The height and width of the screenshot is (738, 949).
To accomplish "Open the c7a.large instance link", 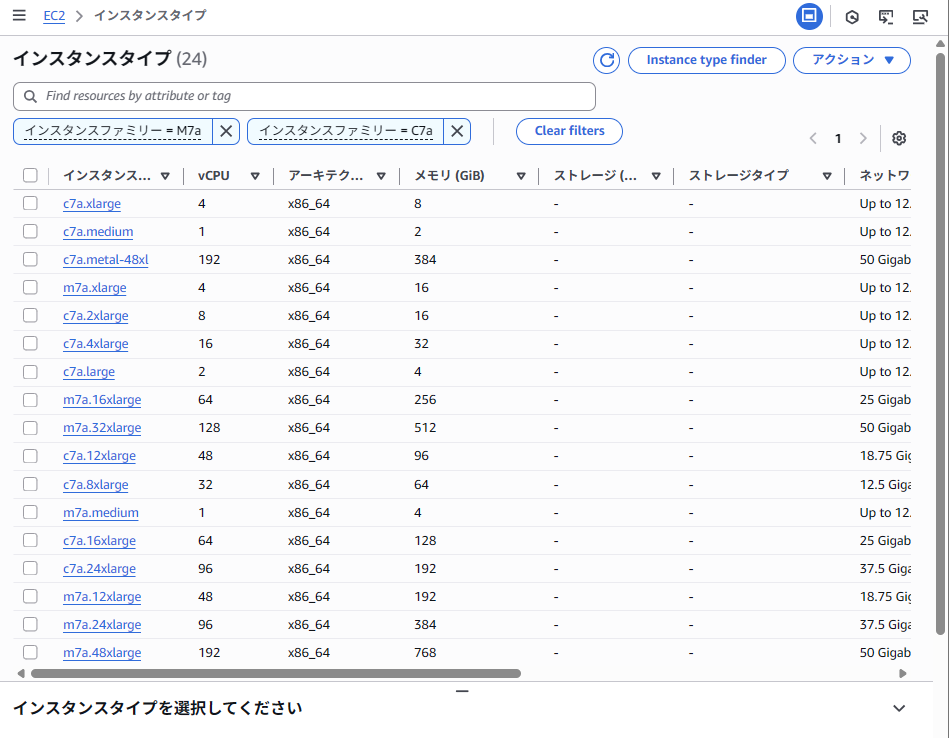I will click(89, 372).
